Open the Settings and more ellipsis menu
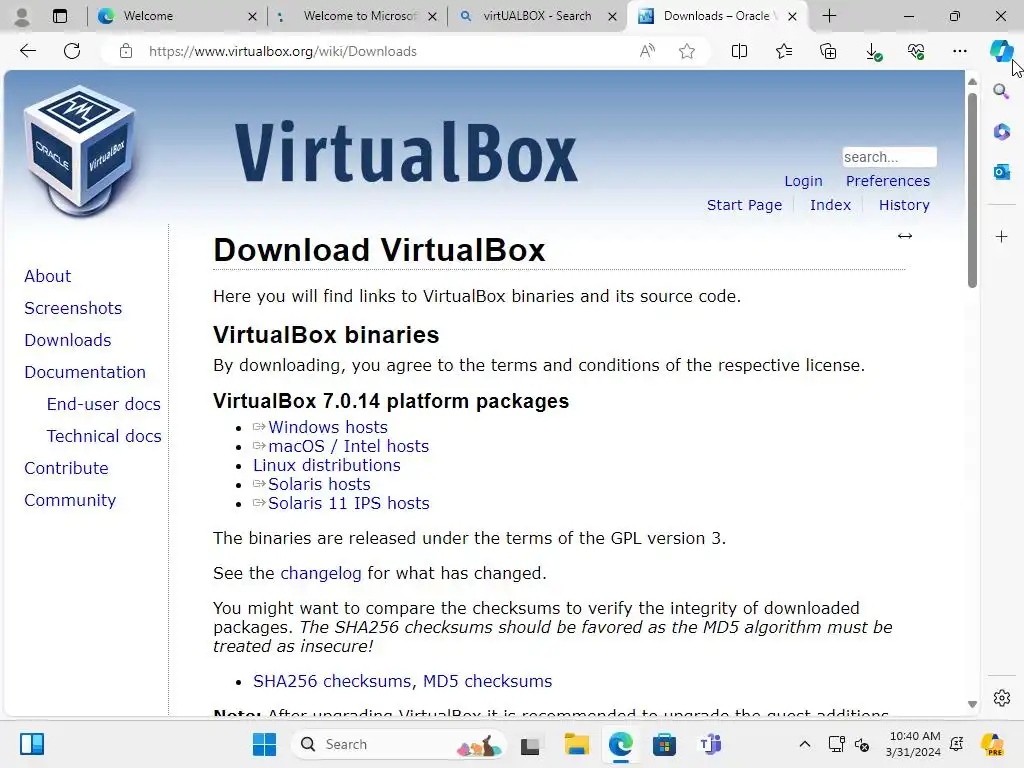Viewport: 1024px width, 768px height. pos(959,51)
